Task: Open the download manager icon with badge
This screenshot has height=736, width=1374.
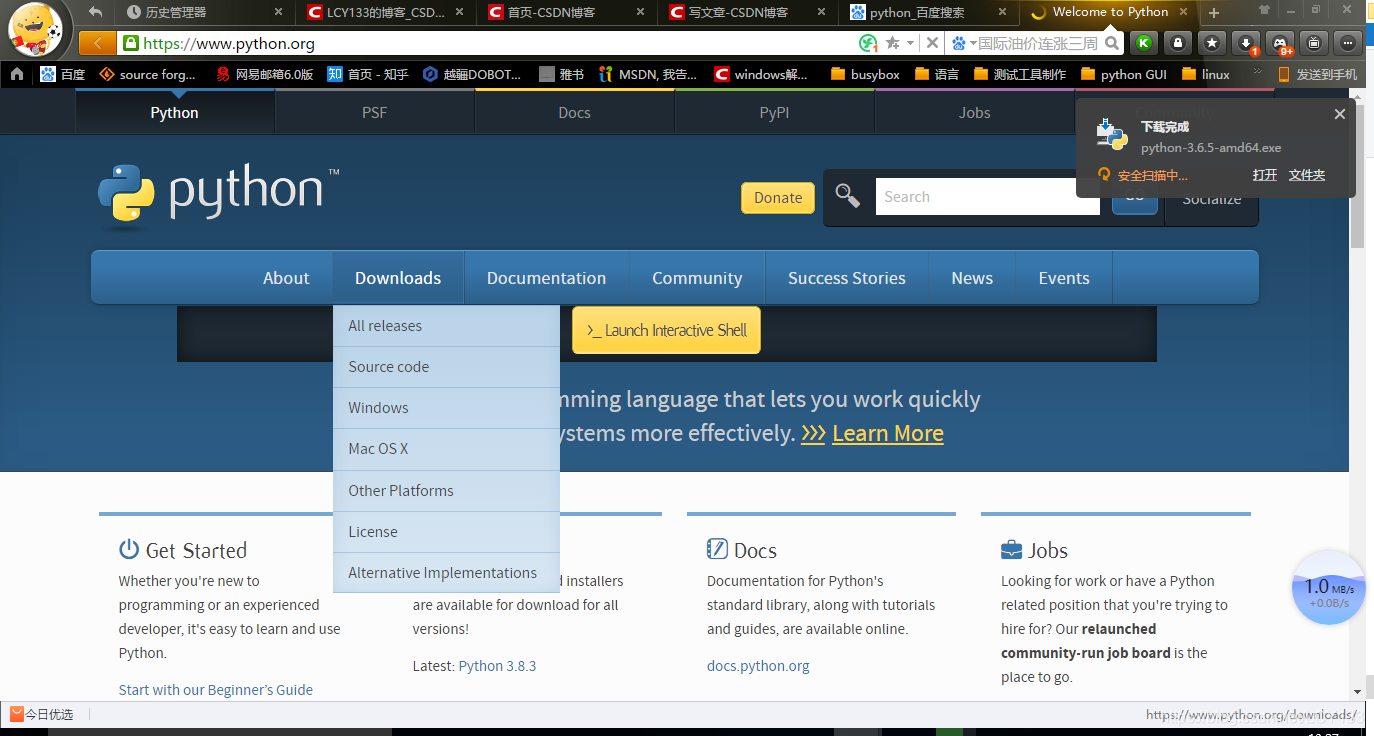Action: [1246, 43]
